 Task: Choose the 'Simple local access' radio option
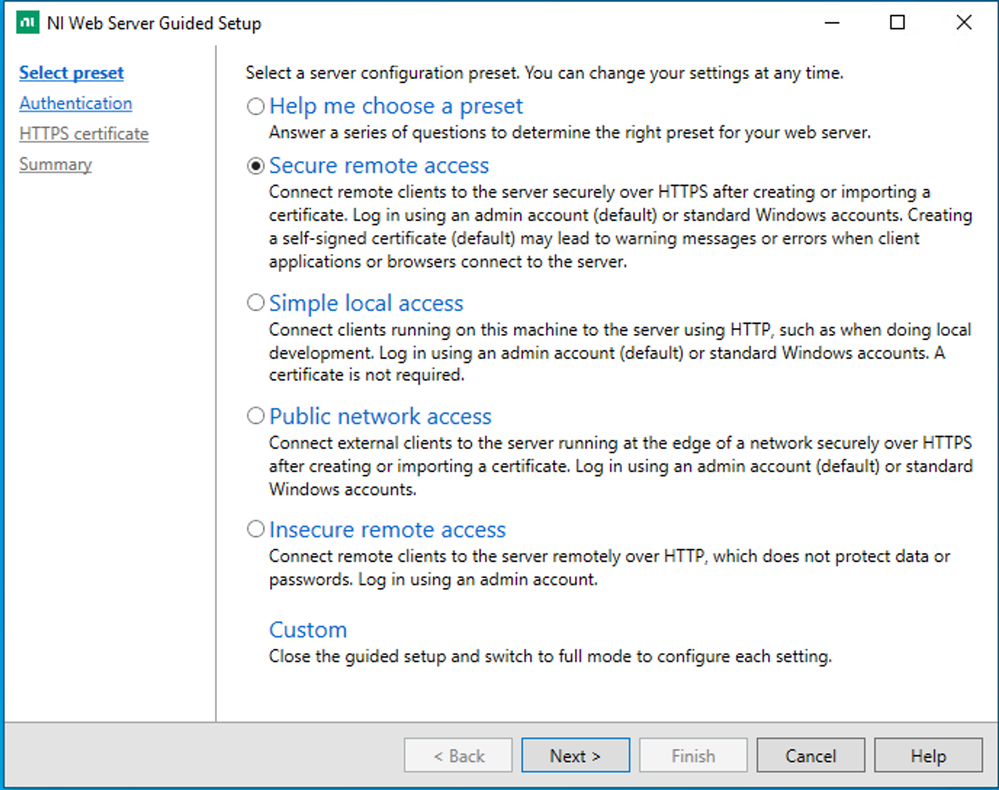pyautogui.click(x=256, y=303)
